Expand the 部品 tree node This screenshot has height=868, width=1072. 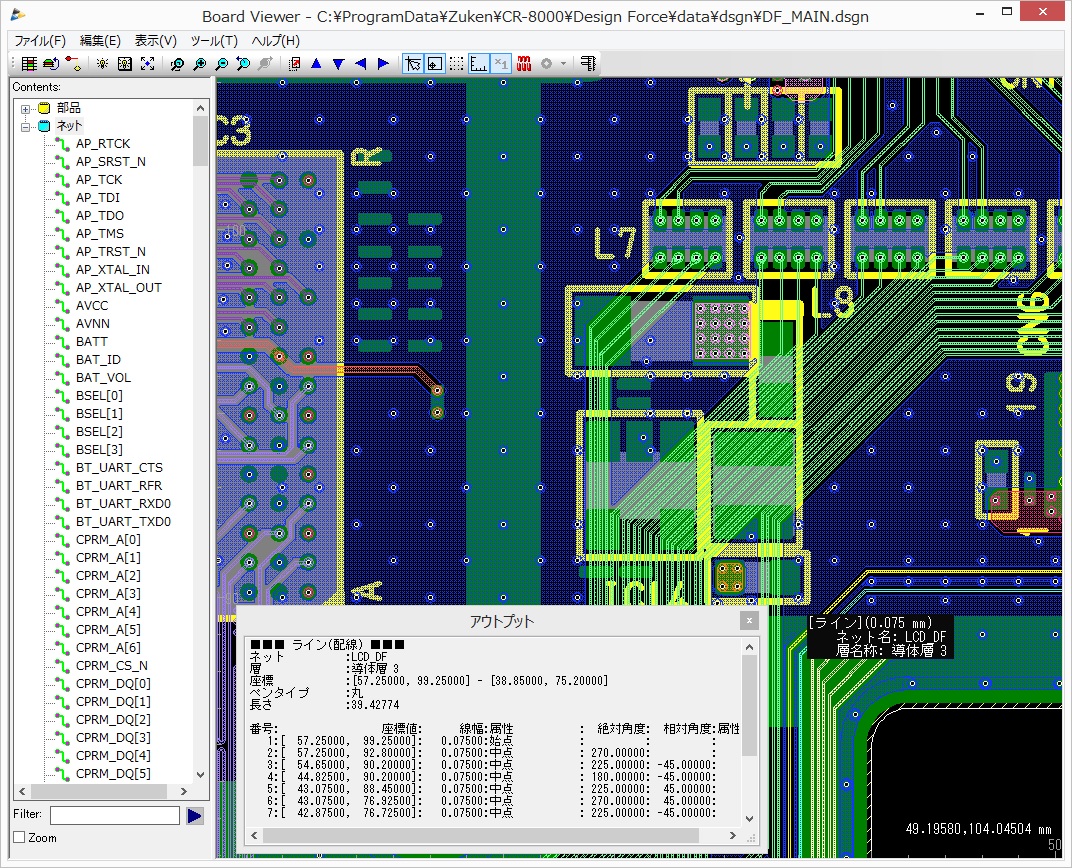(26, 108)
